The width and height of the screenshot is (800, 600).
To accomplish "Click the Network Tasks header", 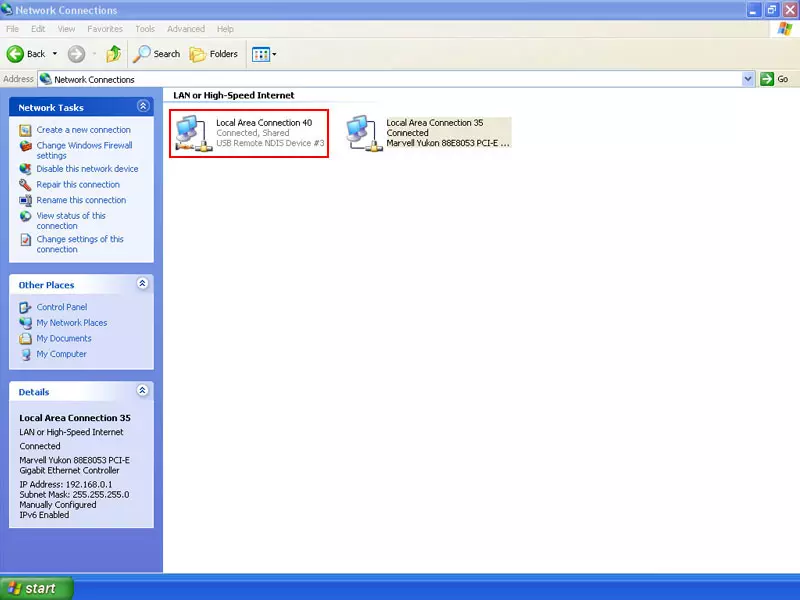I will coord(81,107).
